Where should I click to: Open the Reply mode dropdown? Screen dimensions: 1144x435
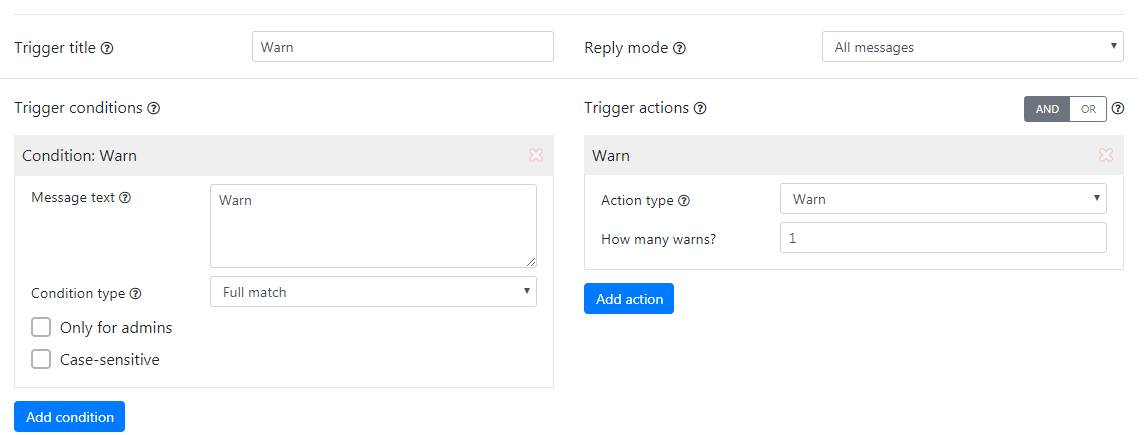tap(972, 47)
